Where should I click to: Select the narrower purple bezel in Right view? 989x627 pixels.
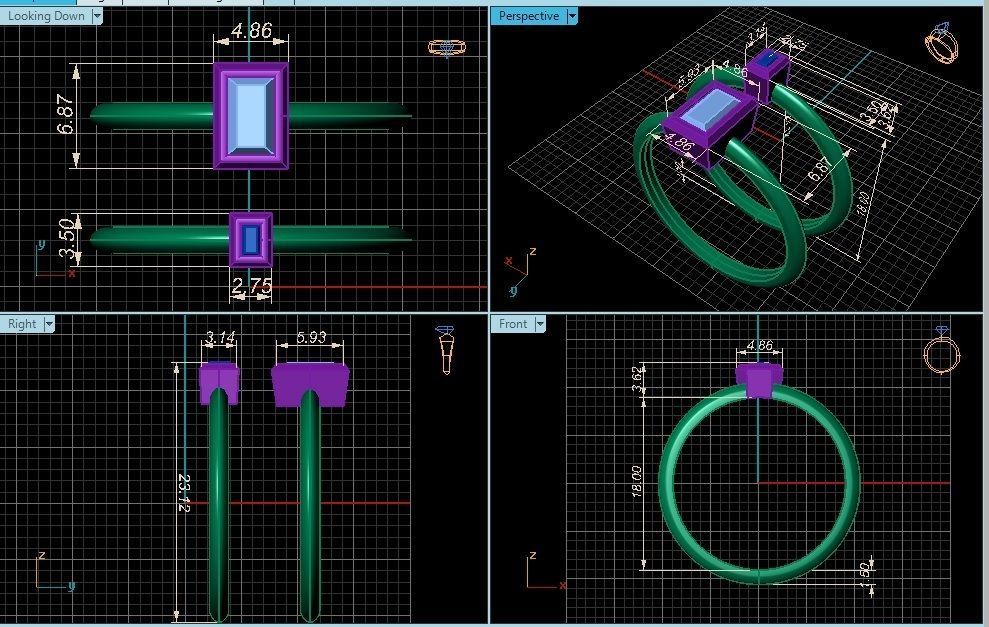[x=219, y=384]
